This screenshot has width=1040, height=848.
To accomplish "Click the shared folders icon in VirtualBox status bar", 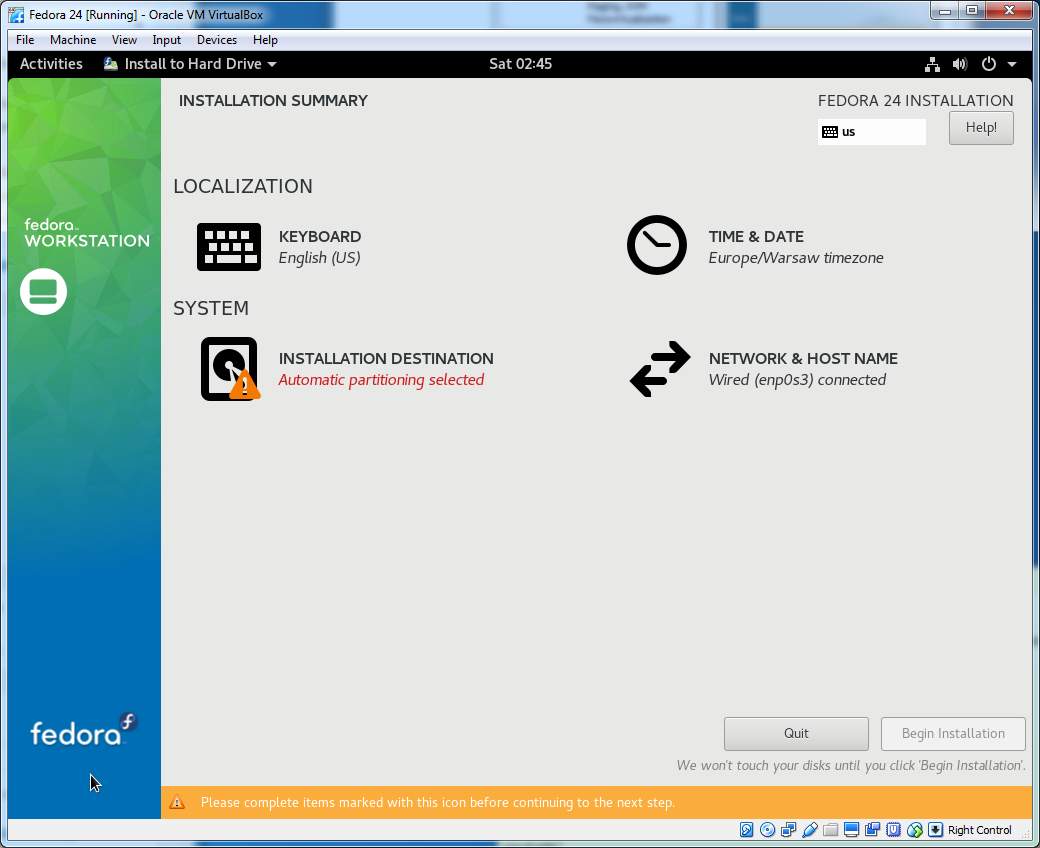I will click(831, 829).
